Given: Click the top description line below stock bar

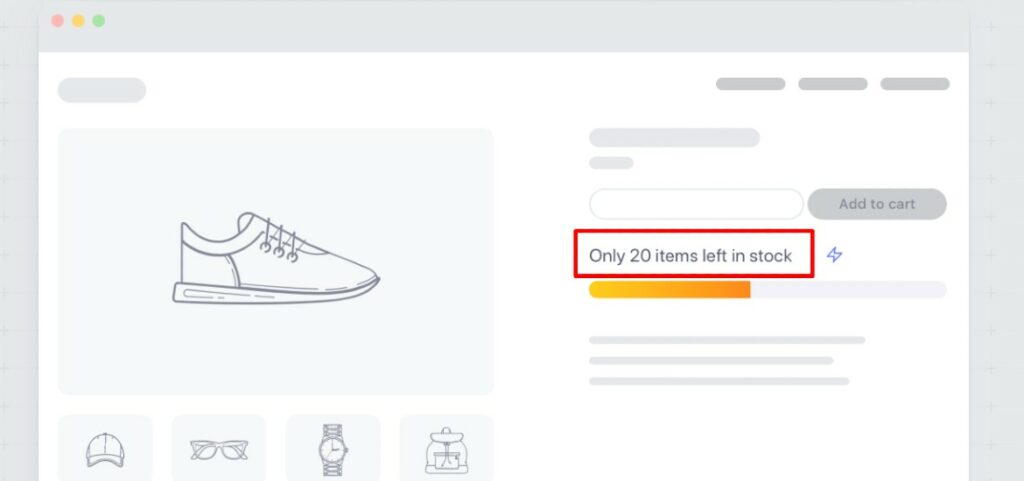Looking at the screenshot, I should point(726,340).
